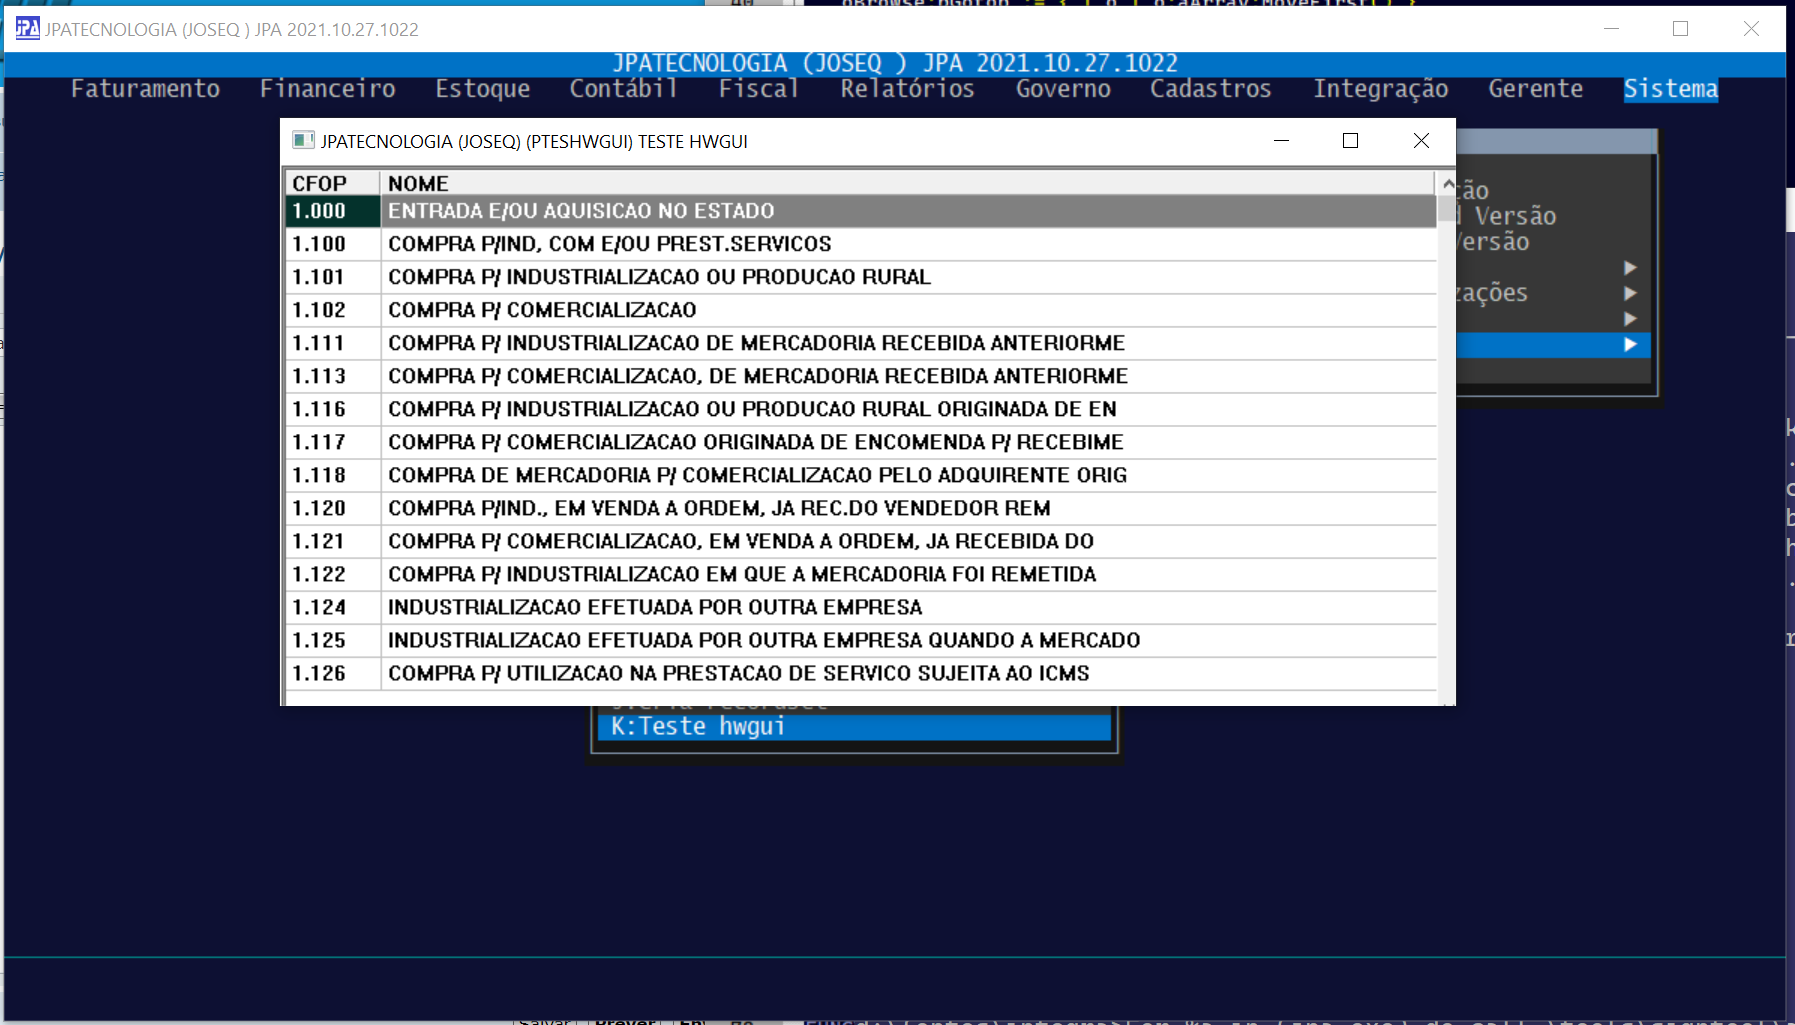This screenshot has width=1795, height=1025.
Task: Select row 1.100 COMPRA P/IND. COM E/OU PREST.SERVICOS
Action: 861,244
